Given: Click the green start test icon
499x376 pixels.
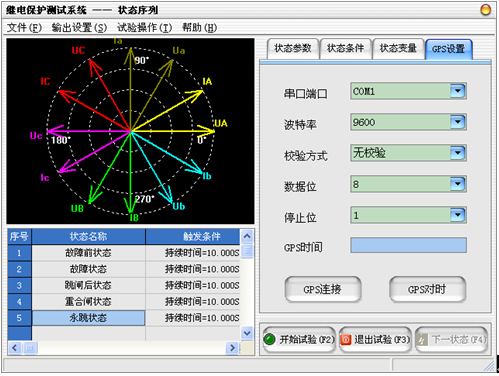Looking at the screenshot, I should [269, 339].
